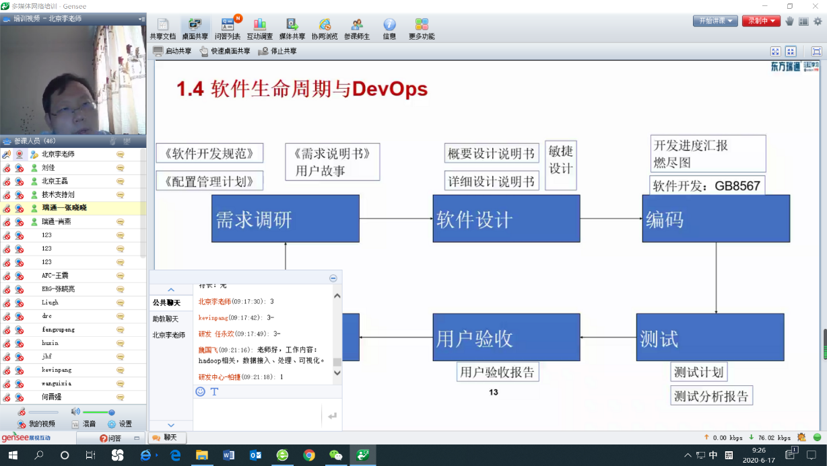The width and height of the screenshot is (827, 466).
Task: Select the 媒体共享 media sharing icon
Action: click(291, 29)
